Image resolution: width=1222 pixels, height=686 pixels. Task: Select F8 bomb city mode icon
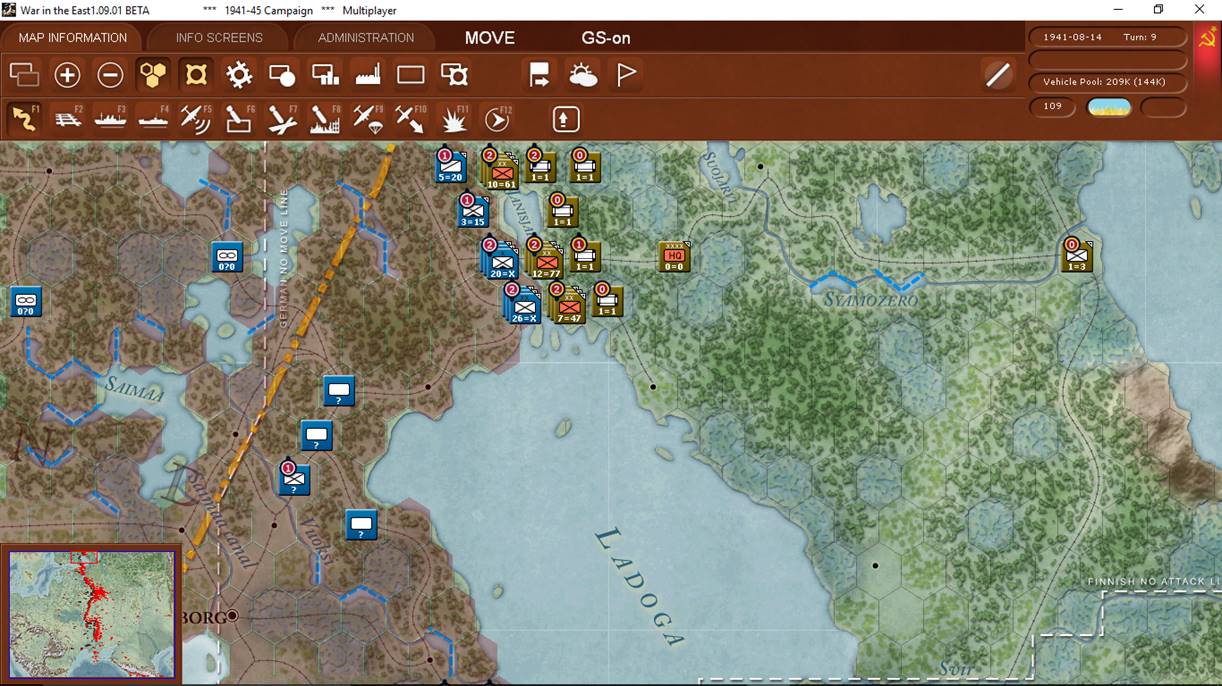tap(325, 119)
